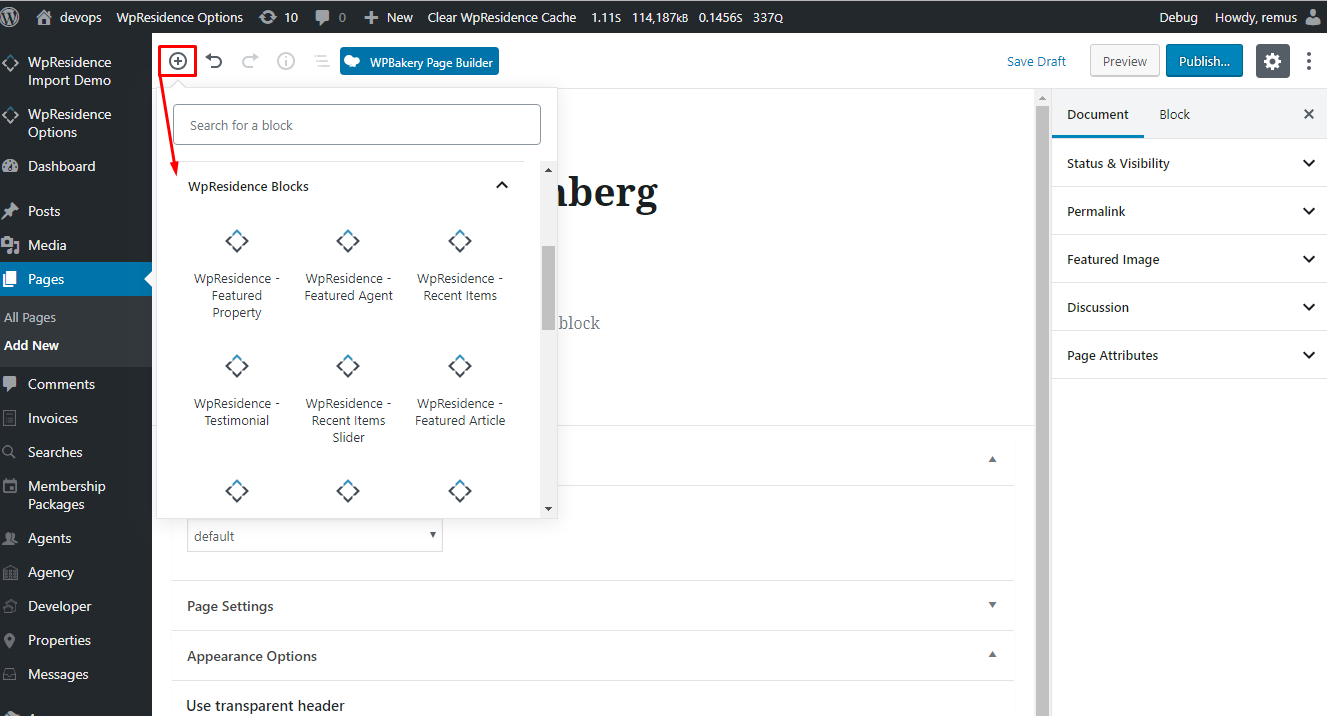
Task: Collapse WpResidence Blocks section chevron
Action: click(502, 186)
